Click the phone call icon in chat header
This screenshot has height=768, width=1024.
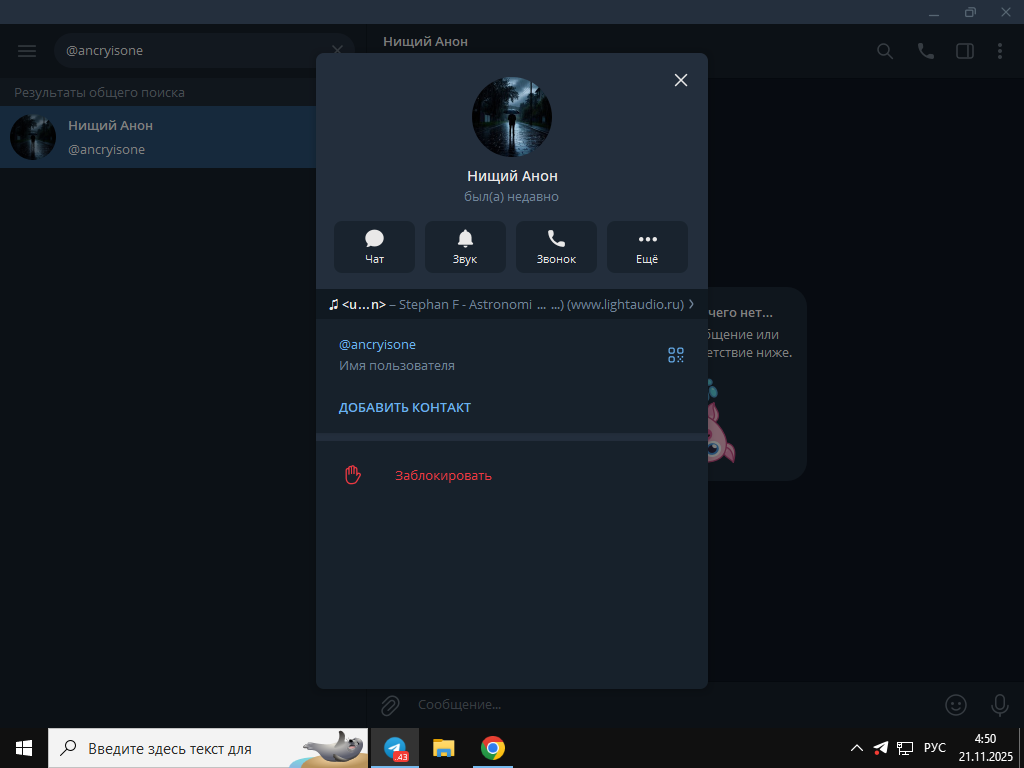click(x=925, y=51)
